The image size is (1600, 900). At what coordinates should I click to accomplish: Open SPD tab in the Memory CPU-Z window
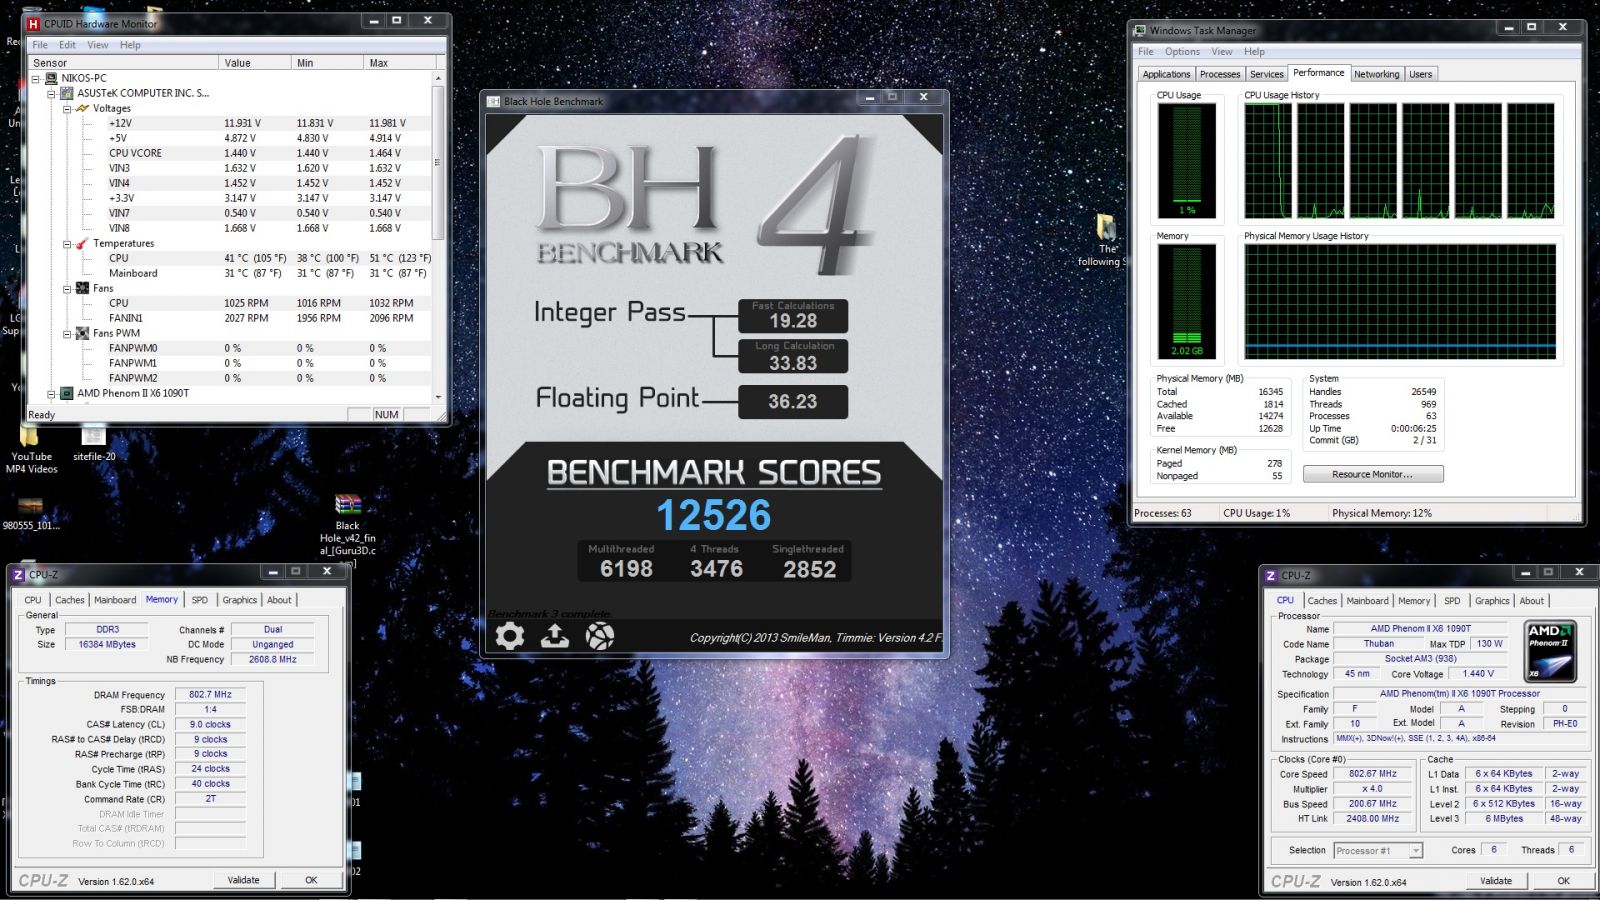200,600
